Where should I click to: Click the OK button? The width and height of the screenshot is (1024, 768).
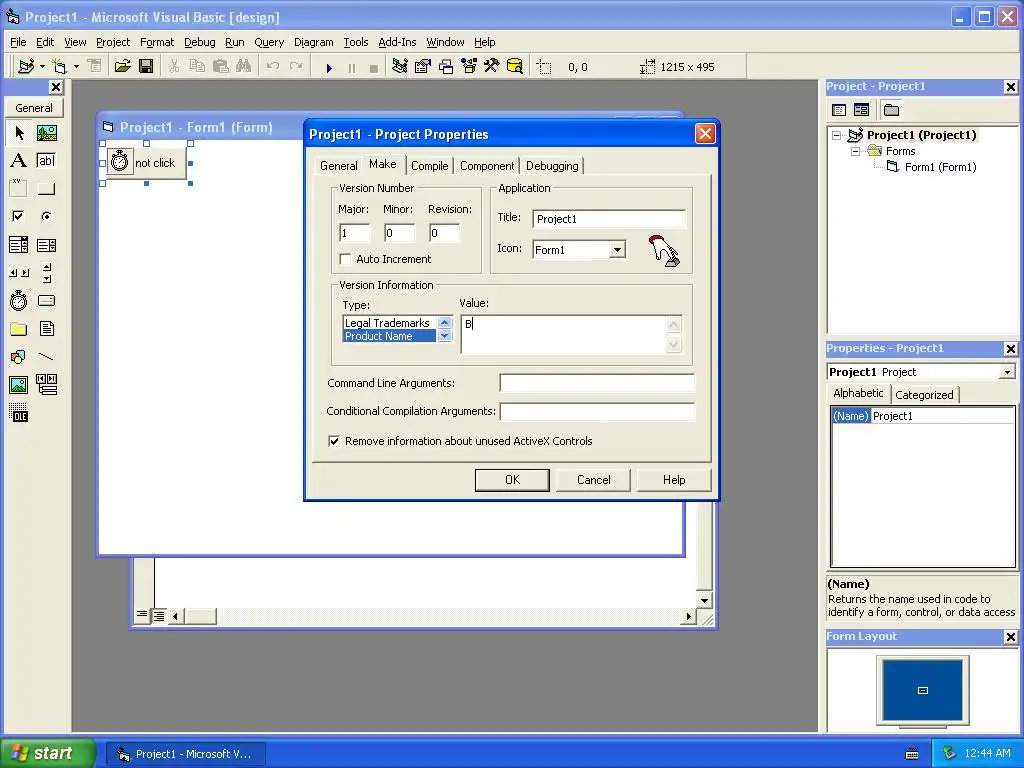point(512,480)
